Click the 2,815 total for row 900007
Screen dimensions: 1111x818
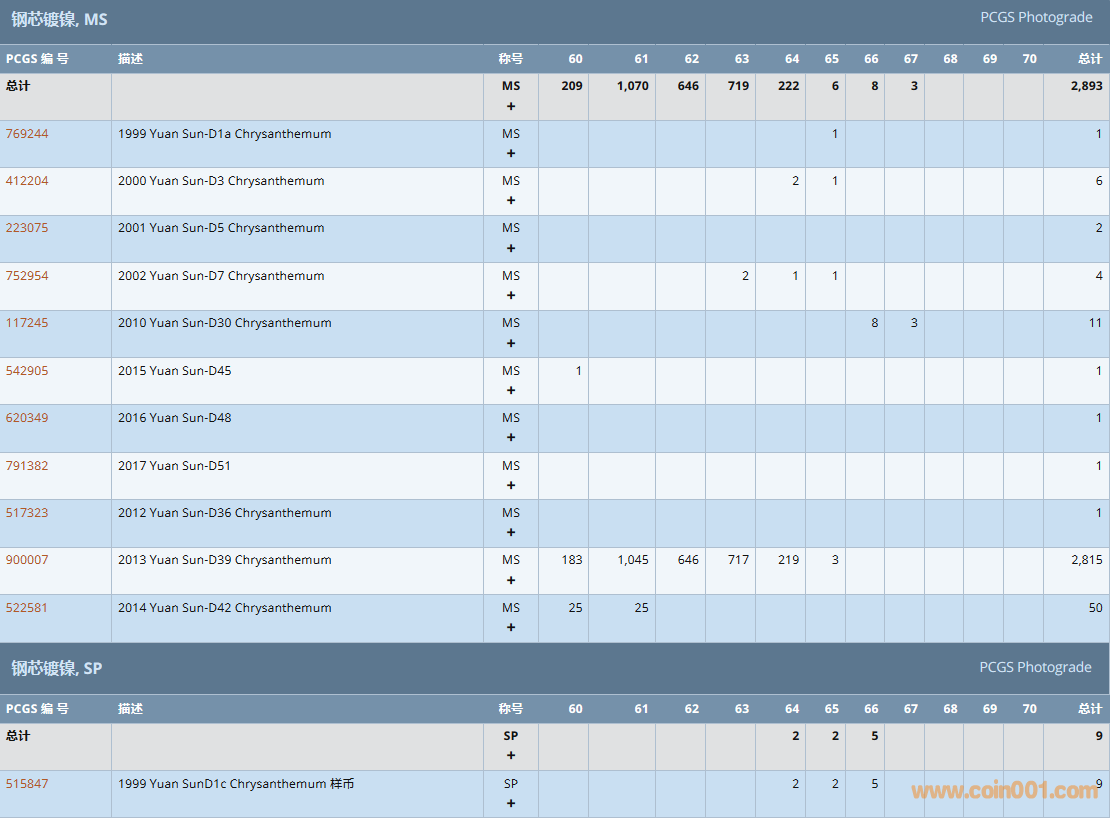pos(1086,560)
